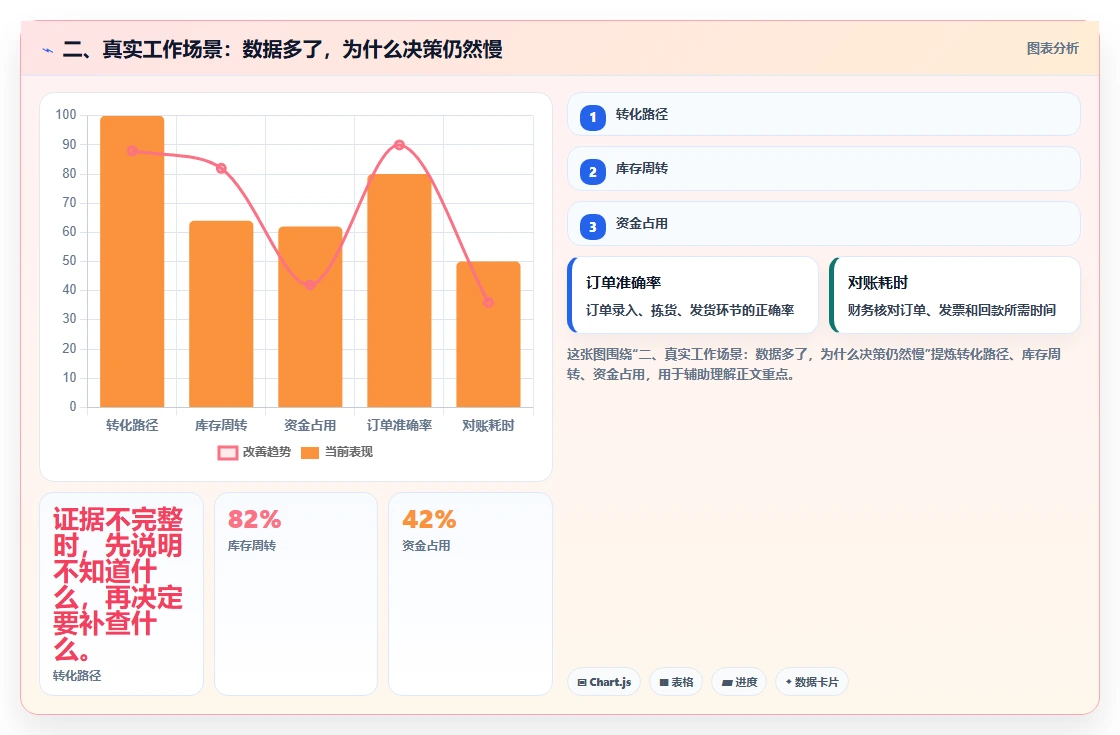Click the trend line point above 订单准确率
The image size is (1120, 735).
click(x=399, y=145)
